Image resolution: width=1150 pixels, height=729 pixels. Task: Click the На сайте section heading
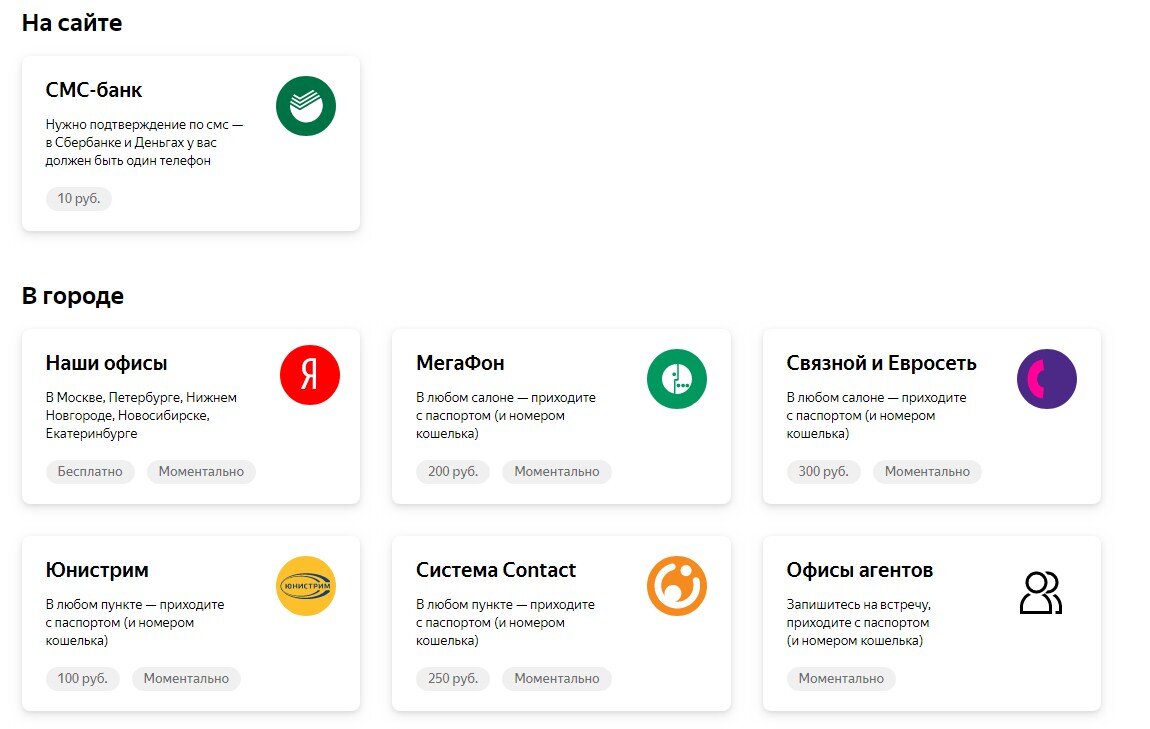[x=72, y=23]
